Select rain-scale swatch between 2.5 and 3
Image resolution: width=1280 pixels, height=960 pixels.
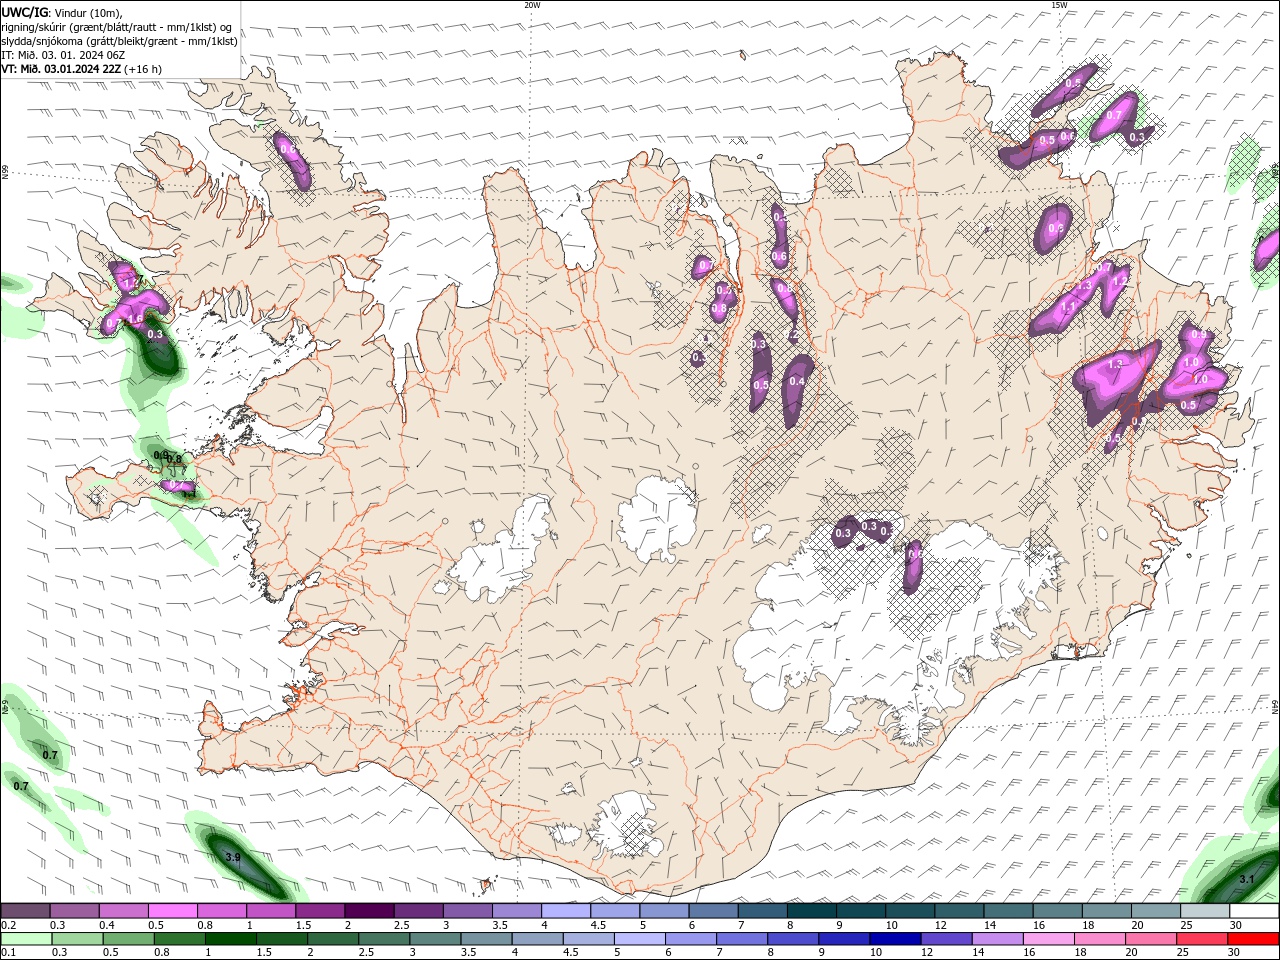[x=384, y=939]
